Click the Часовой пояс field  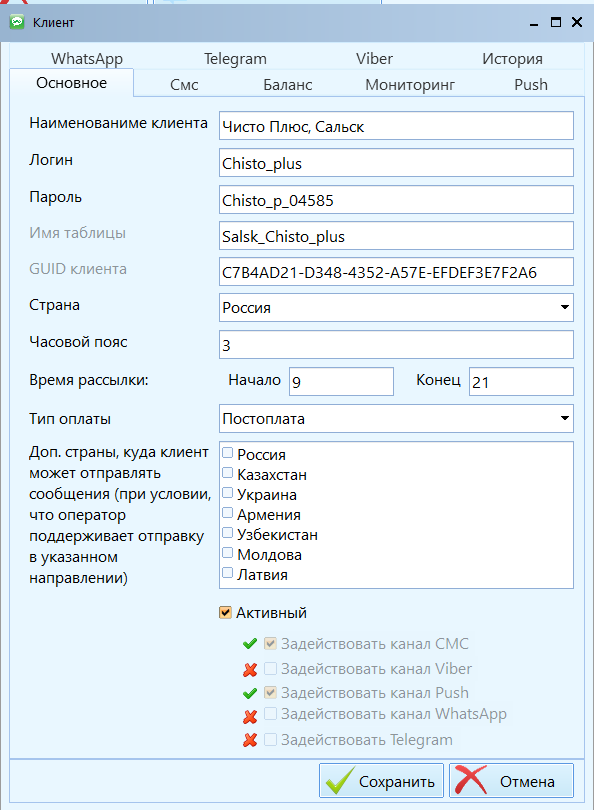click(x=396, y=345)
